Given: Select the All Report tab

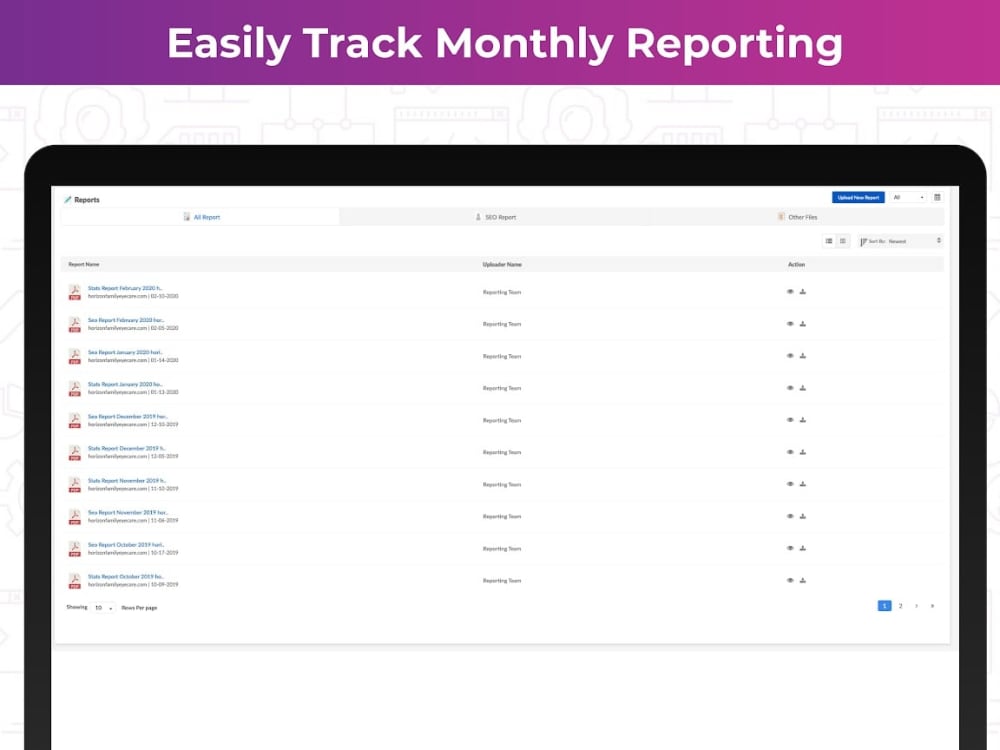Looking at the screenshot, I should coord(201,217).
